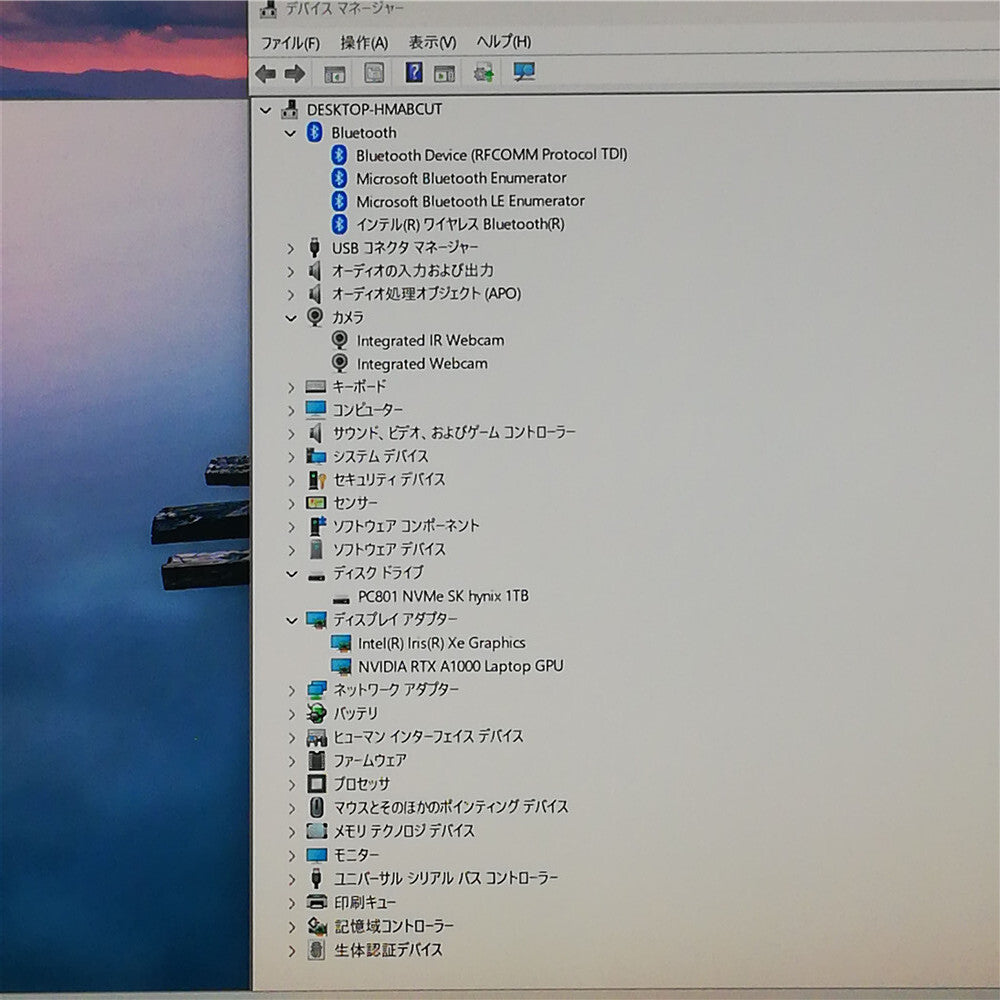This screenshot has width=1000, height=1000.
Task: Click the show/hide console tree icon
Action: 334,74
